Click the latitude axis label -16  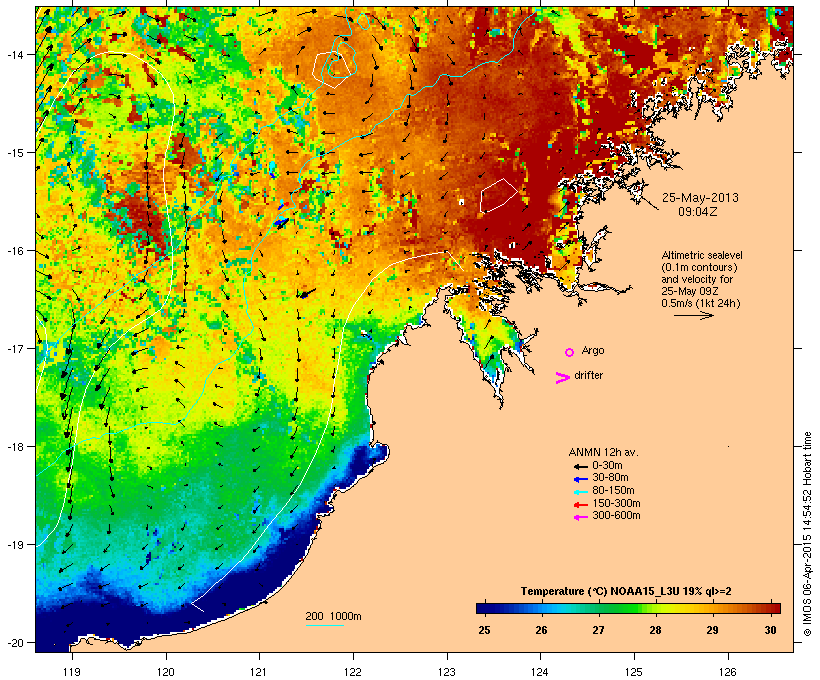15,251
